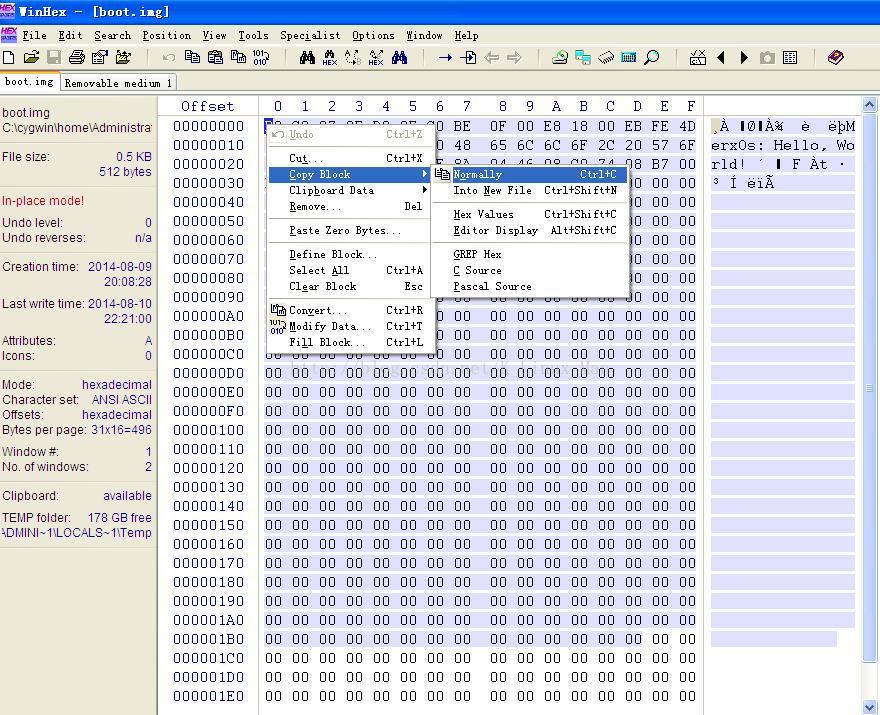Click the Back left-arrow toolbar icon
This screenshot has width=880, height=715.
[492, 57]
